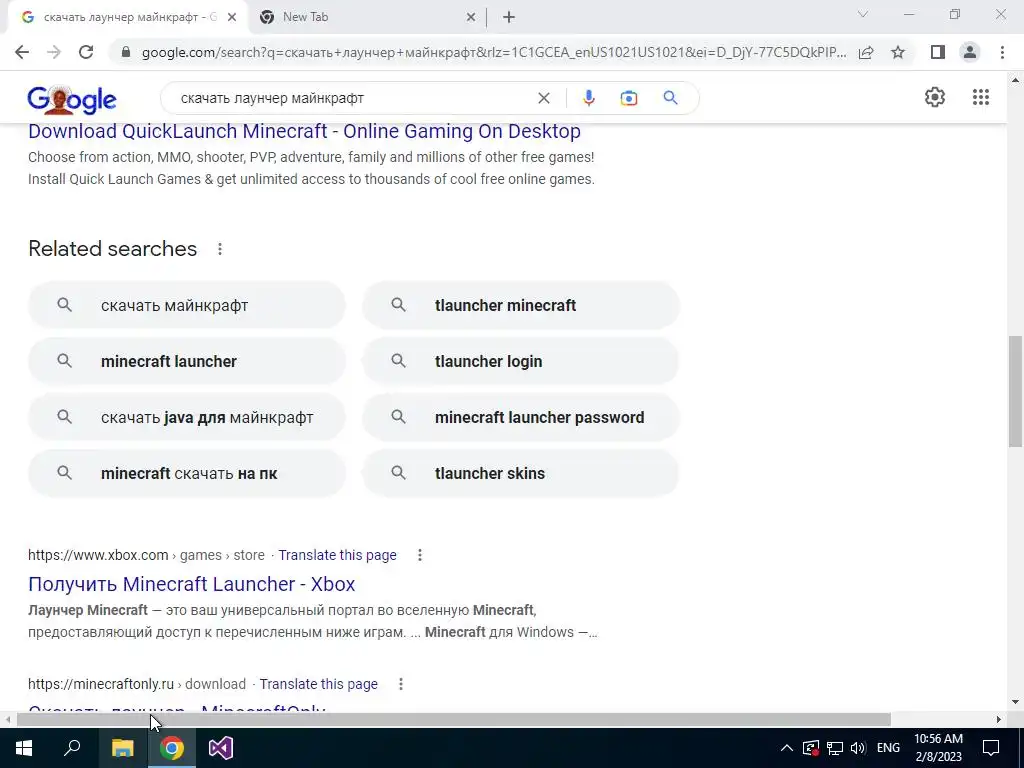The height and width of the screenshot is (768, 1024).
Task: Show hidden system tray icons
Action: click(x=787, y=748)
